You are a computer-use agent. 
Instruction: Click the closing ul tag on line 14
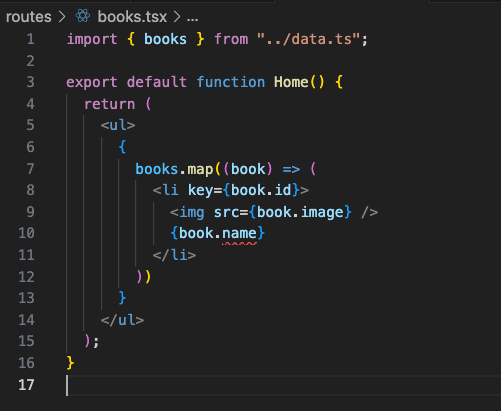(x=122, y=320)
